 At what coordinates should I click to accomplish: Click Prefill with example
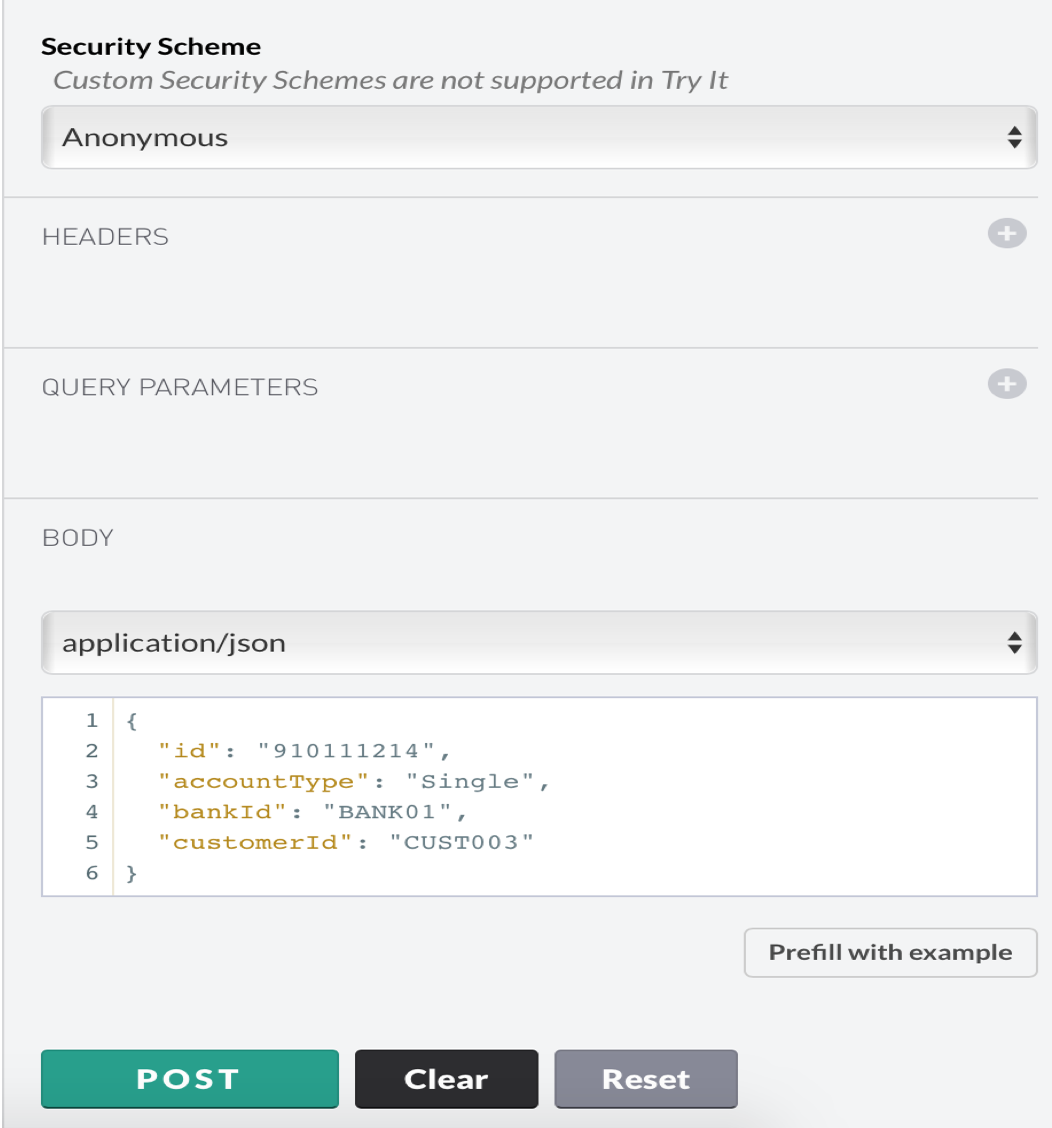click(890, 953)
